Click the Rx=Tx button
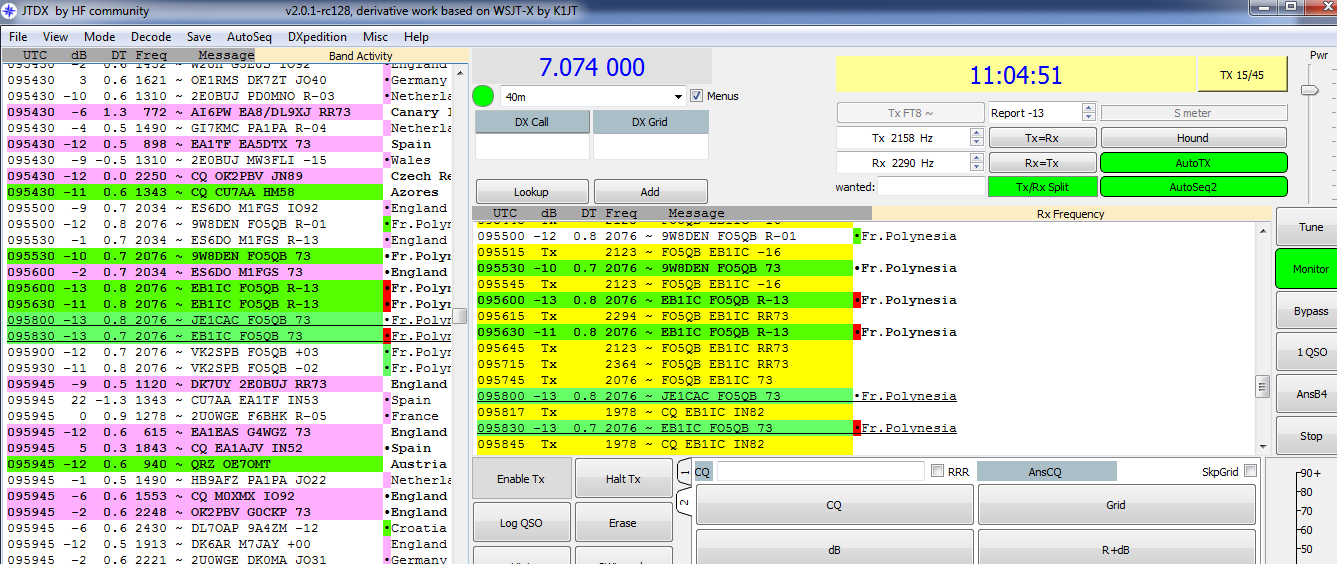The image size is (1337, 564). click(x=1042, y=163)
